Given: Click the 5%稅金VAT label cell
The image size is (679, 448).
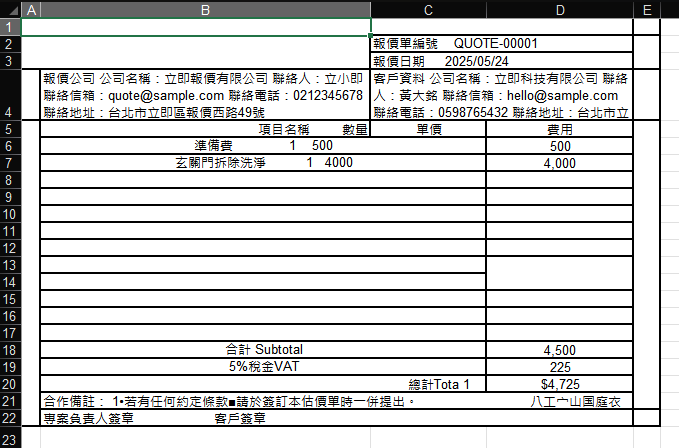Looking at the screenshot, I should click(263, 367).
